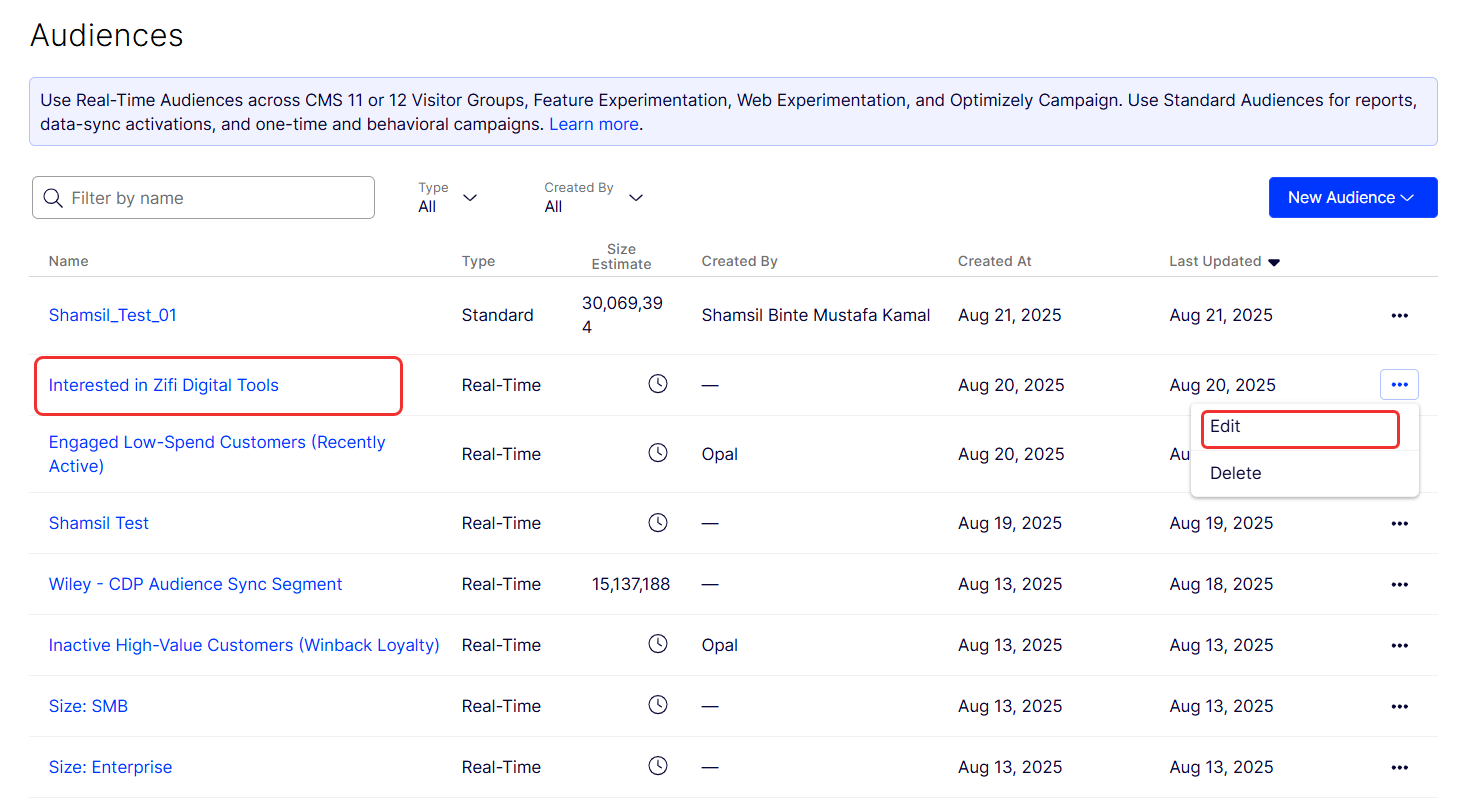The width and height of the screenshot is (1461, 811).
Task: Sort the table by Name column header
Action: pyautogui.click(x=68, y=261)
